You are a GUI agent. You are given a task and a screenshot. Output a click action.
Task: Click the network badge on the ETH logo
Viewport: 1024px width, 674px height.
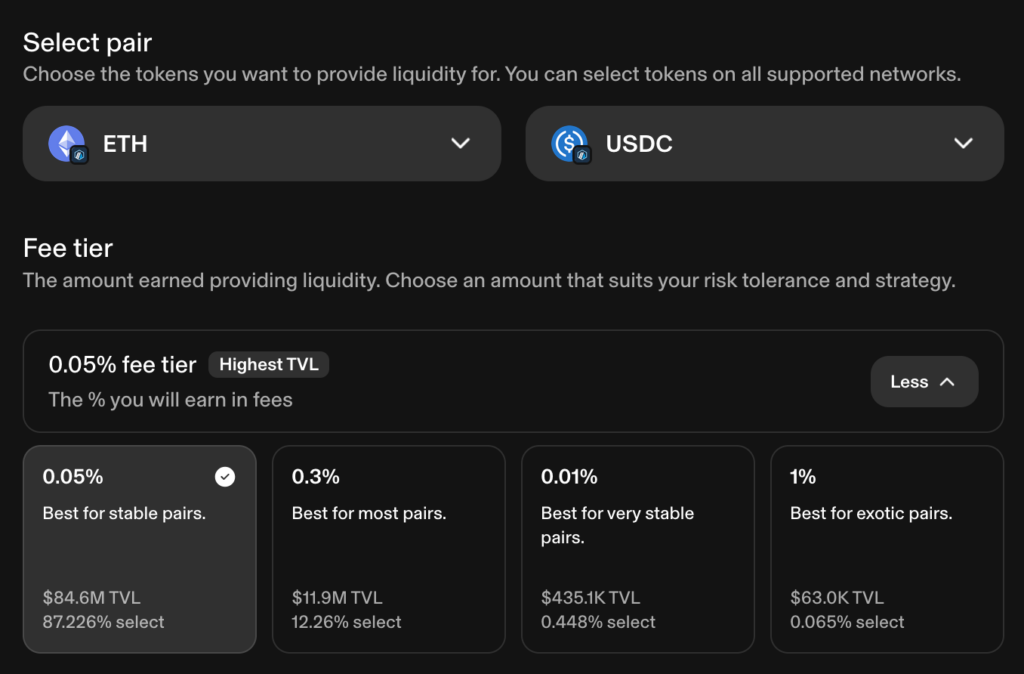[80, 155]
